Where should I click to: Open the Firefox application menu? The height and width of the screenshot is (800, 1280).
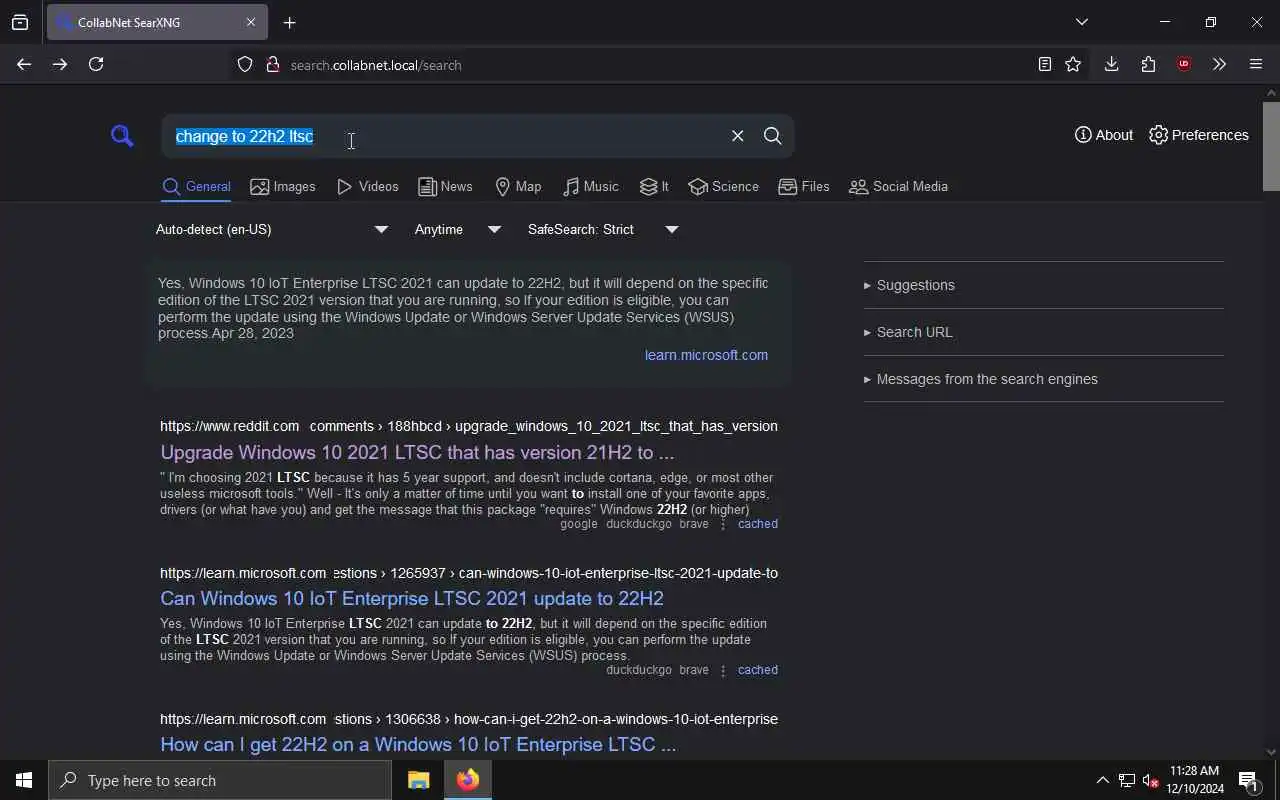pyautogui.click(x=1256, y=64)
